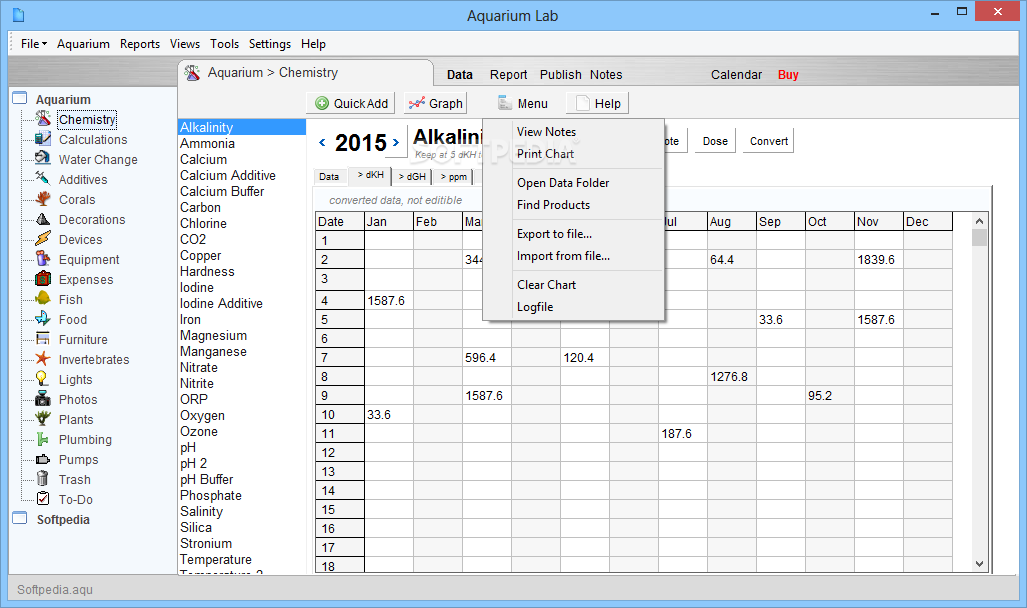Screen dimensions: 1027x608
Task: Go to previous year arrow before 2015
Action: (x=322, y=142)
